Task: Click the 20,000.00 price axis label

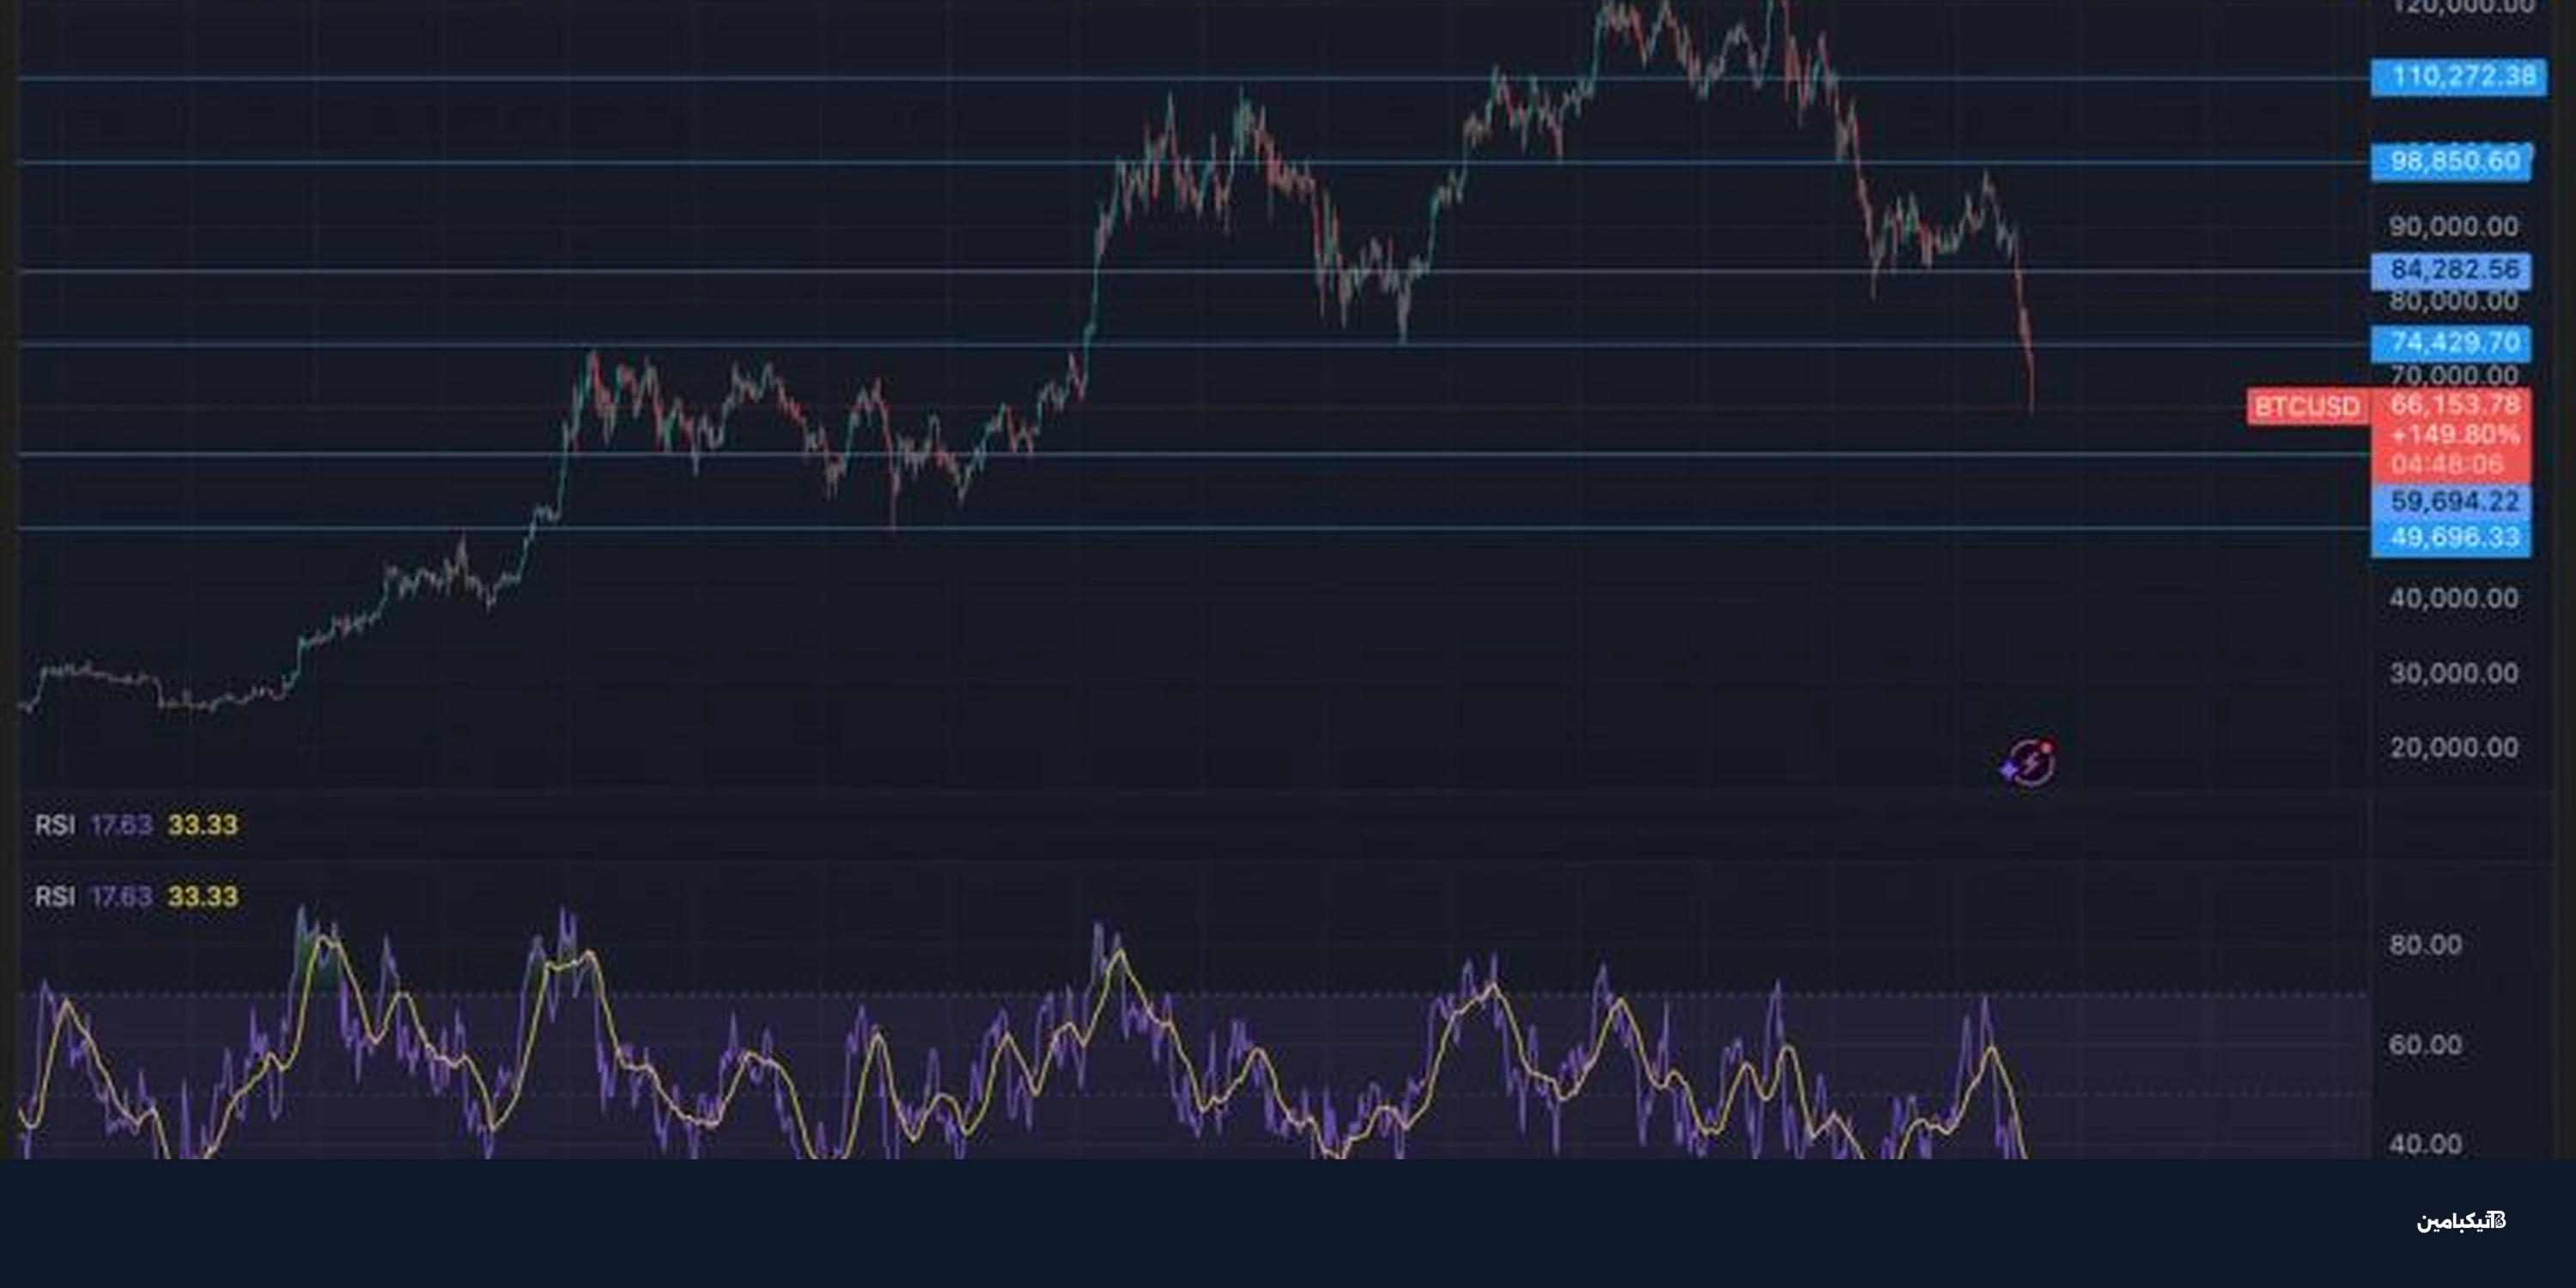Action: (x=2453, y=747)
